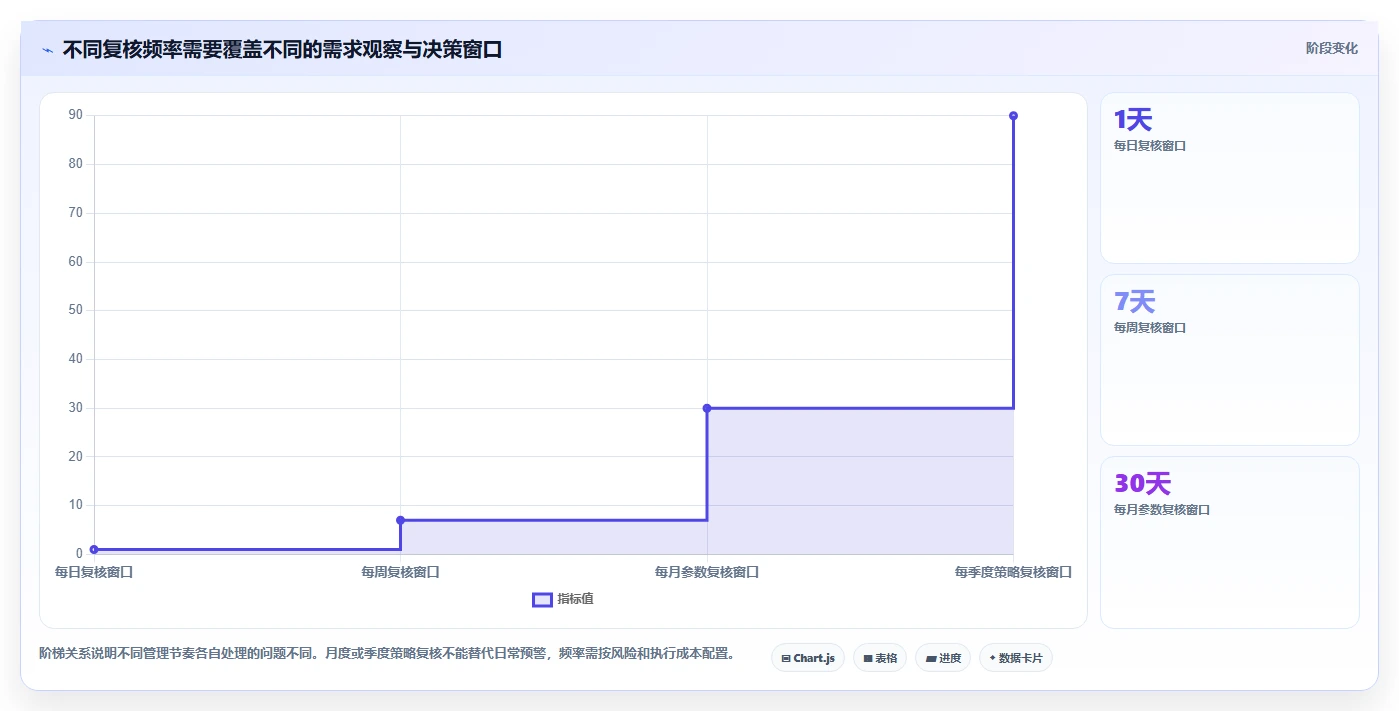Select the 表格 chip
This screenshot has height=711, width=1399.
pyautogui.click(x=880, y=658)
